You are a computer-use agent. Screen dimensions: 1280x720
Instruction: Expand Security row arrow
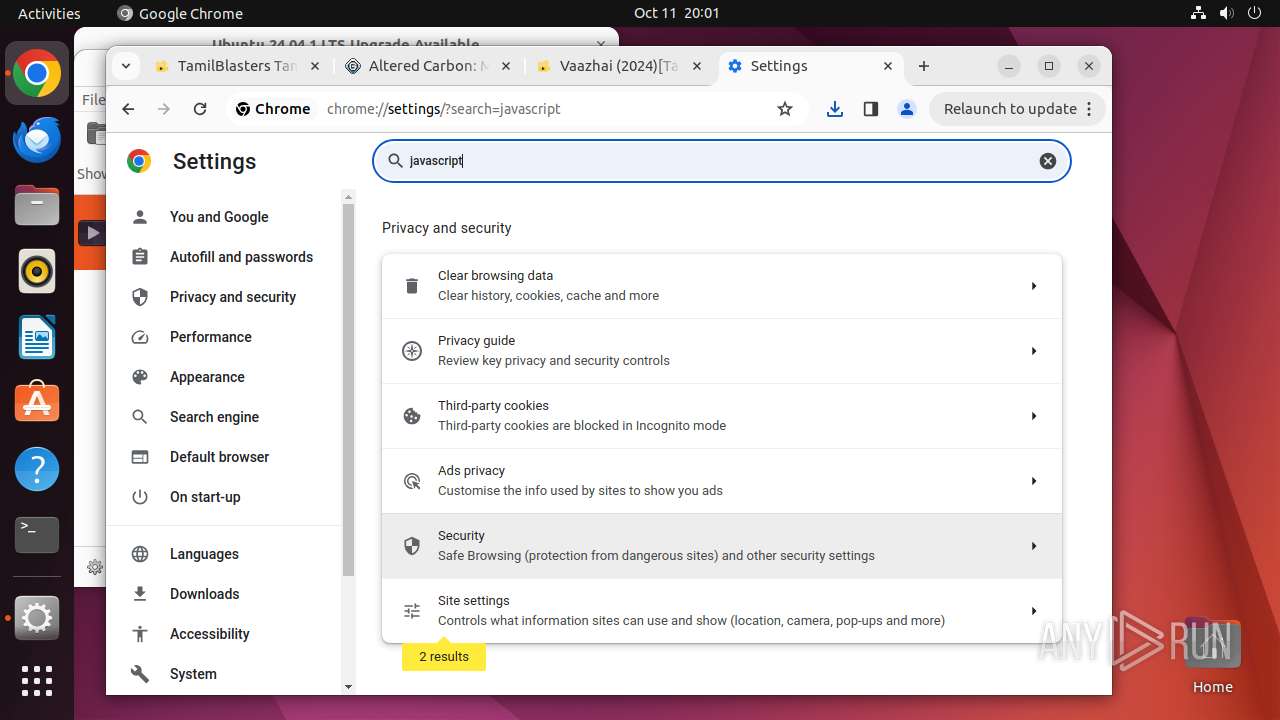(x=1034, y=546)
